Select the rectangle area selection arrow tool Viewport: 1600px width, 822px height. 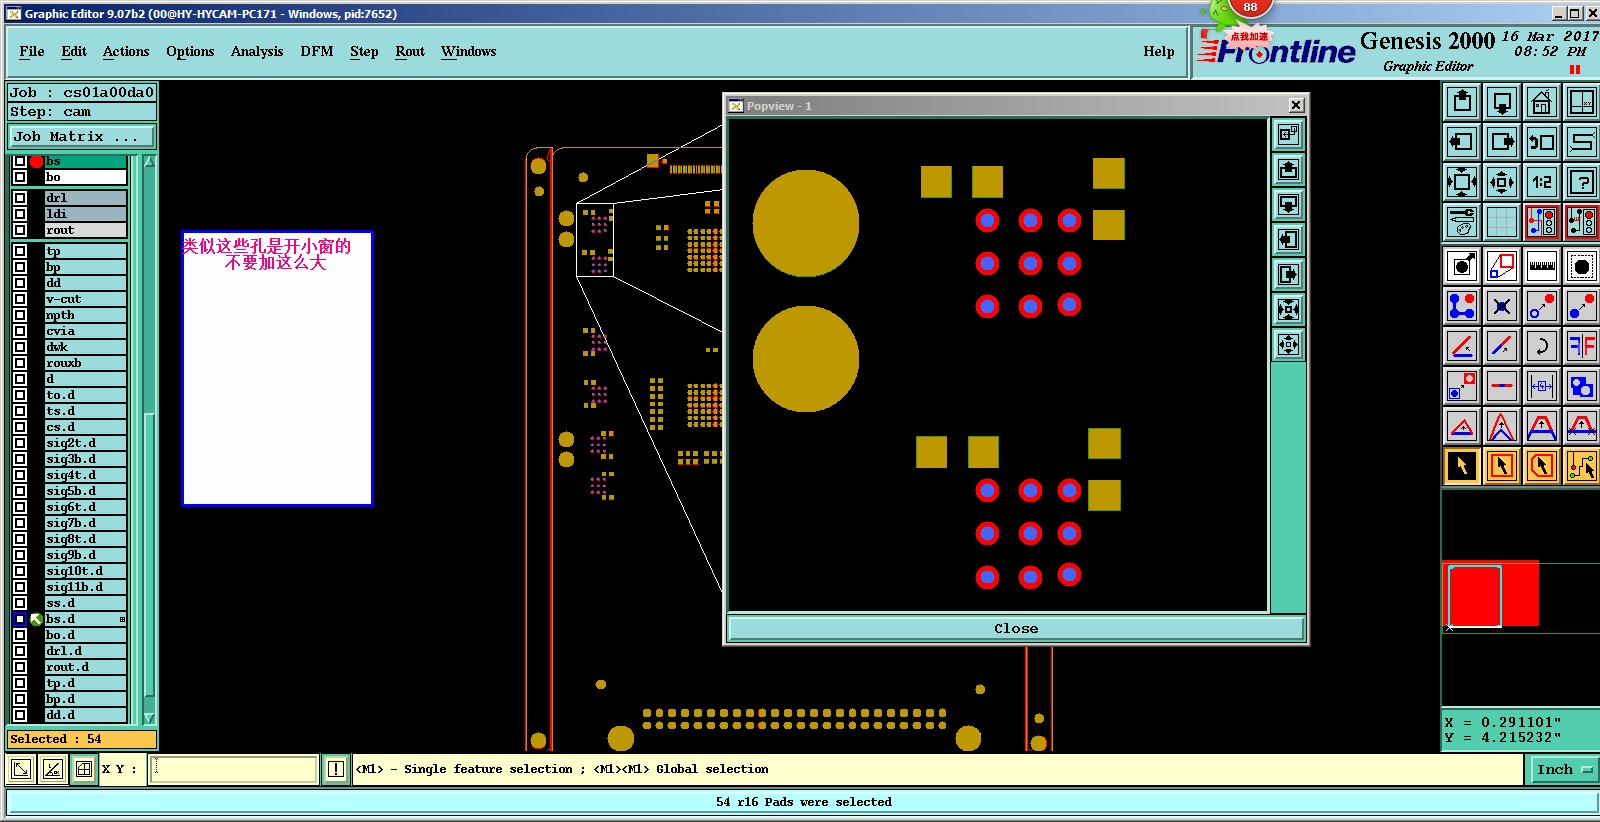(1502, 466)
